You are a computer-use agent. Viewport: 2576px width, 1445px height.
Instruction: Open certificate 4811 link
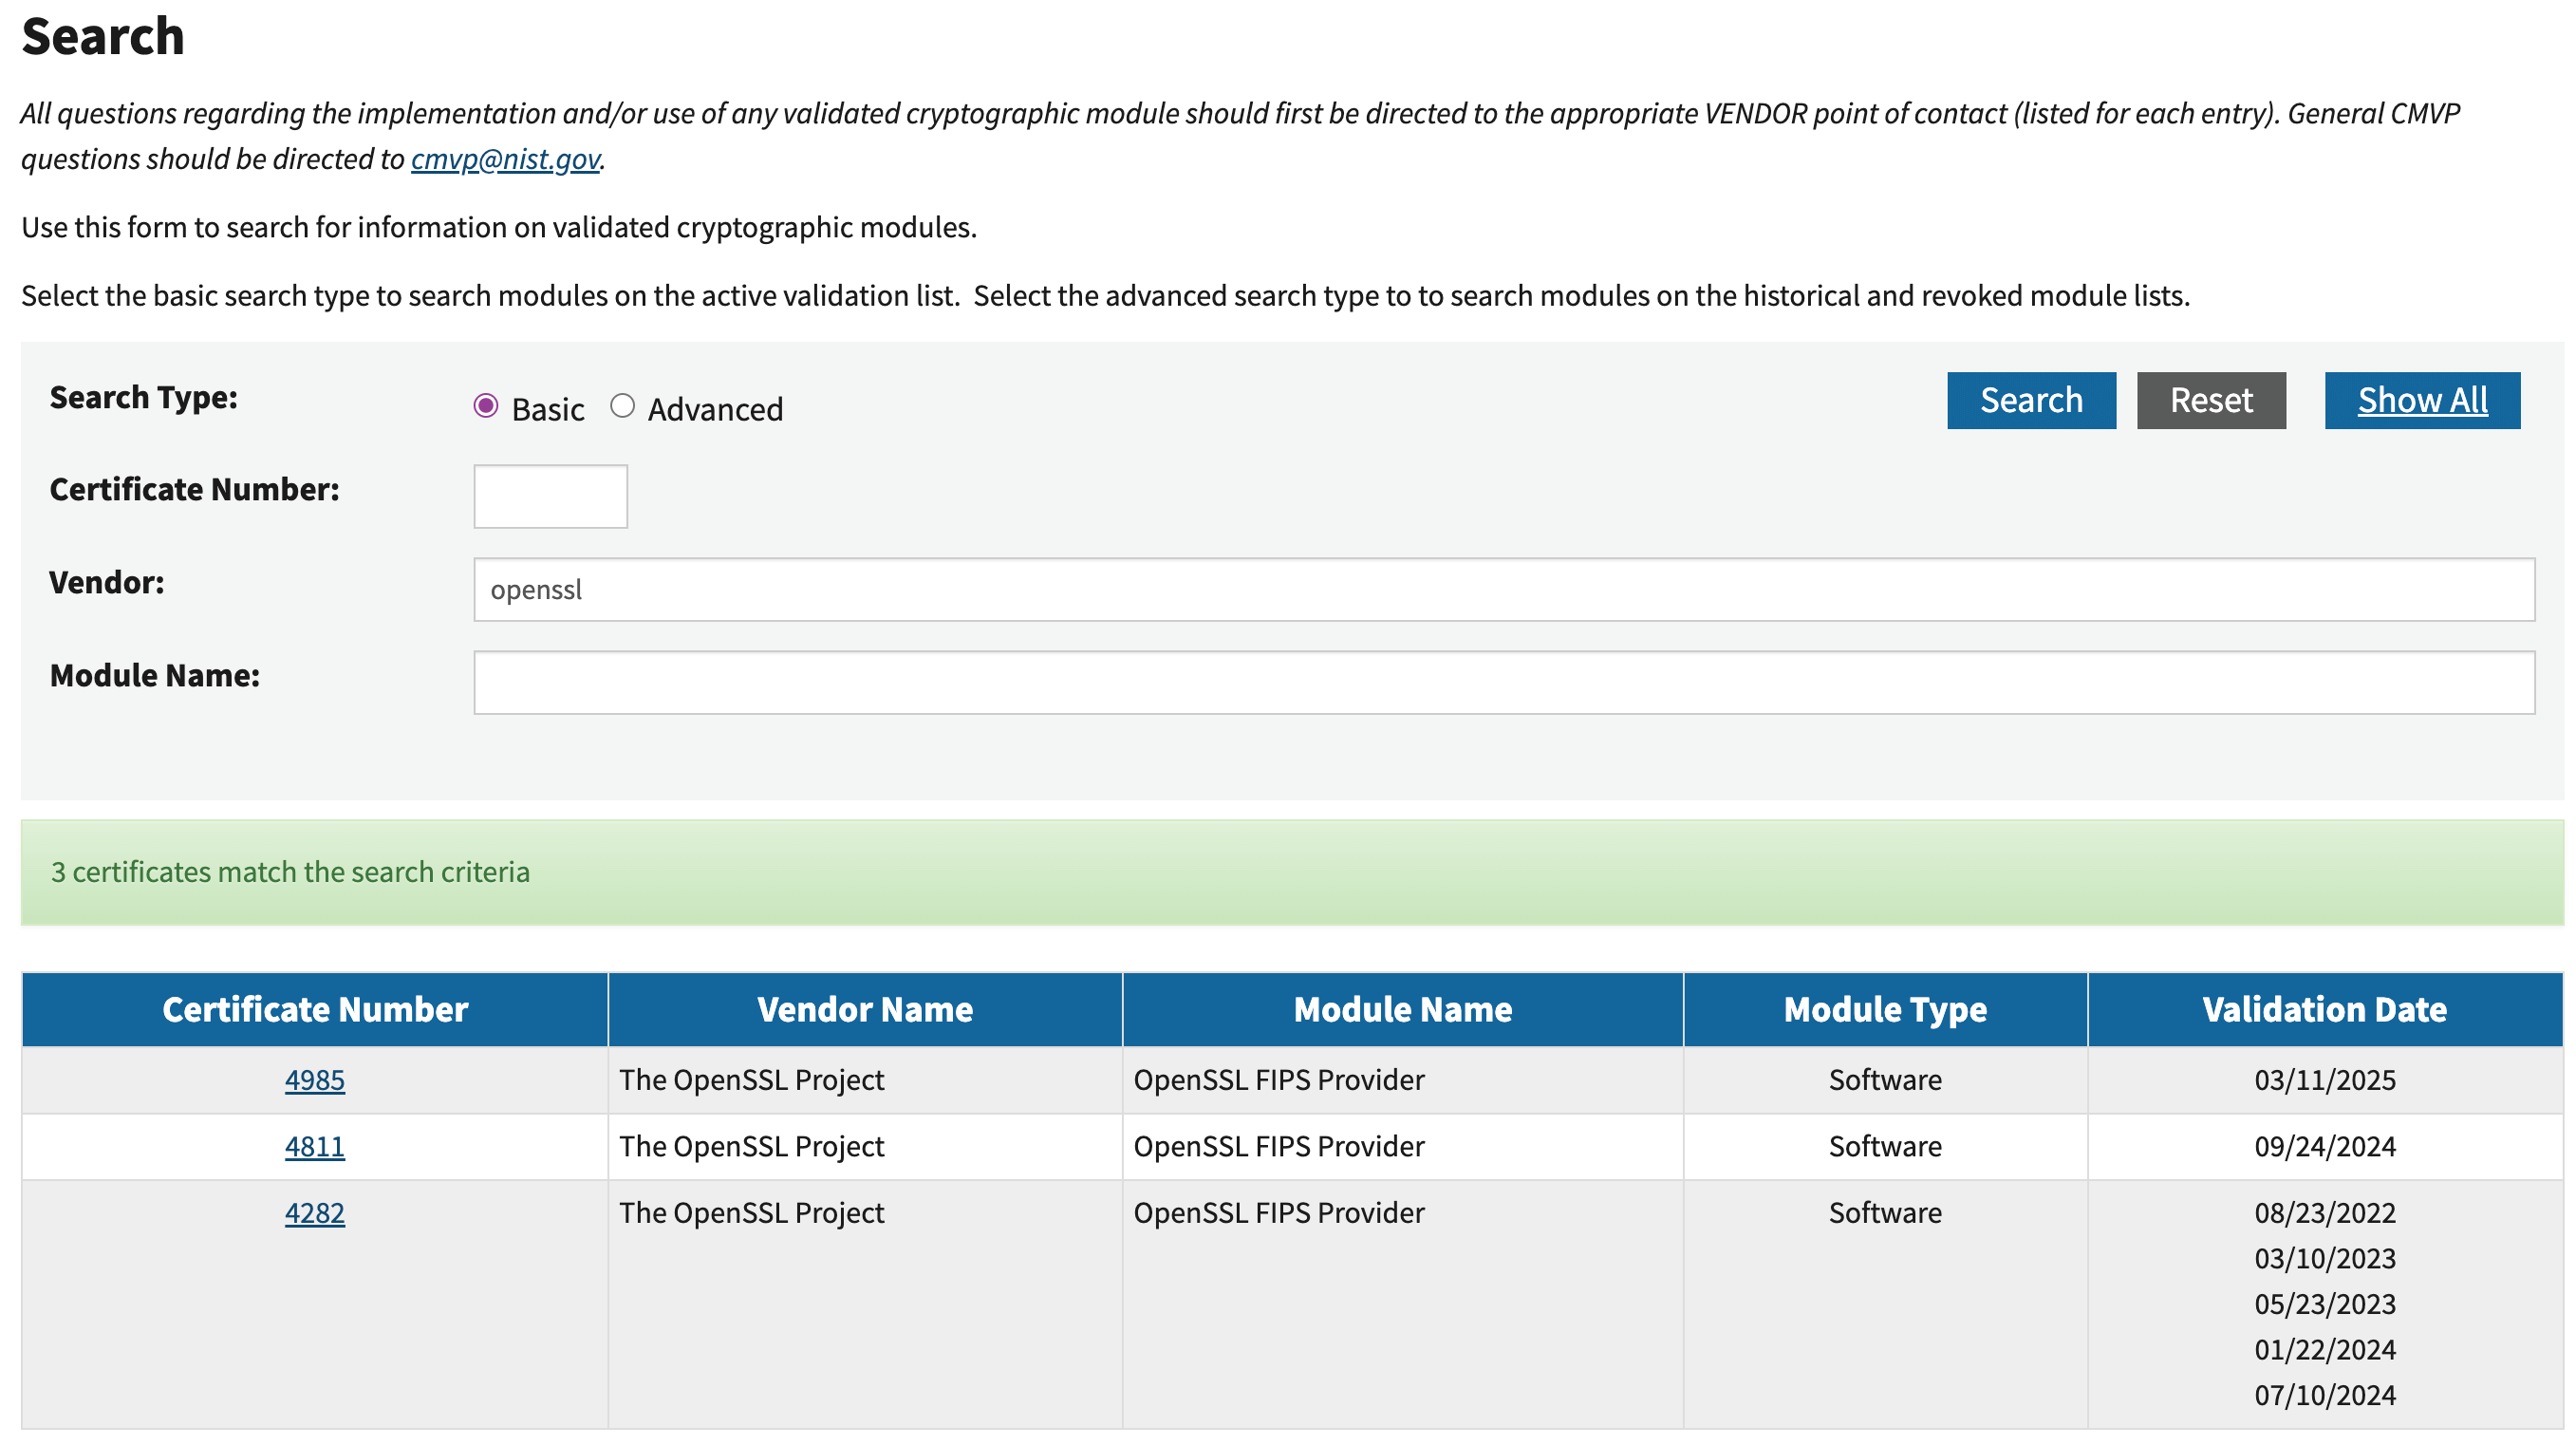coord(314,1146)
